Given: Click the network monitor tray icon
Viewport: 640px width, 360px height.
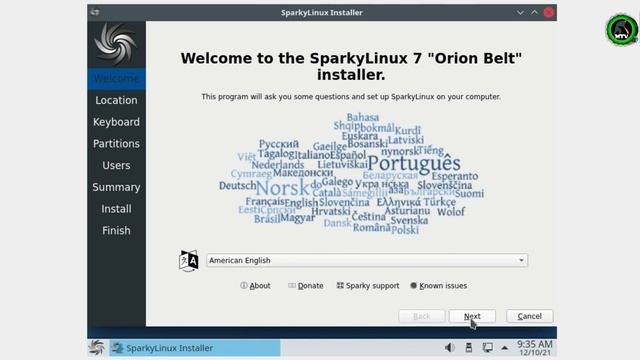Looking at the screenshot, I should point(487,348).
